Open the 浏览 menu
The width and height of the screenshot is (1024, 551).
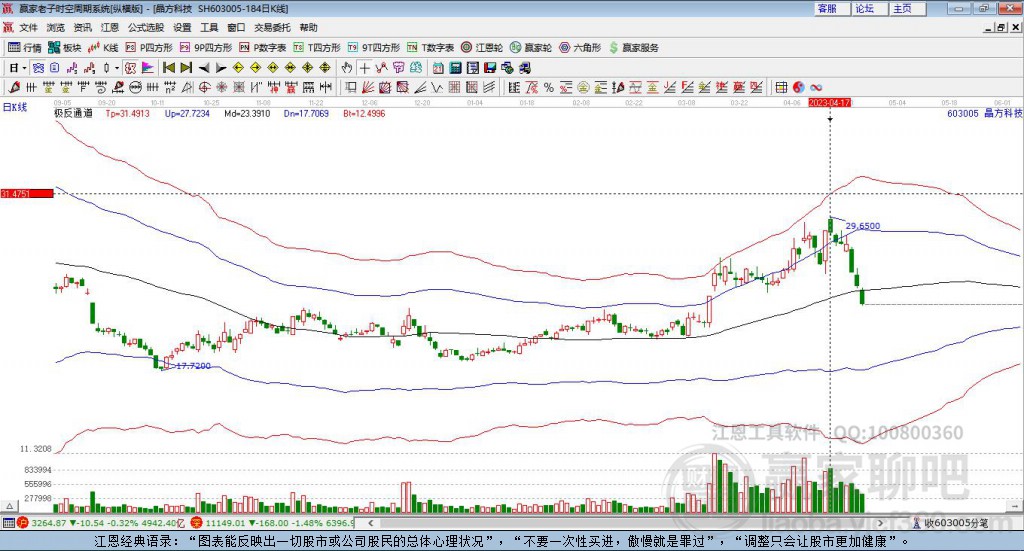point(56,27)
